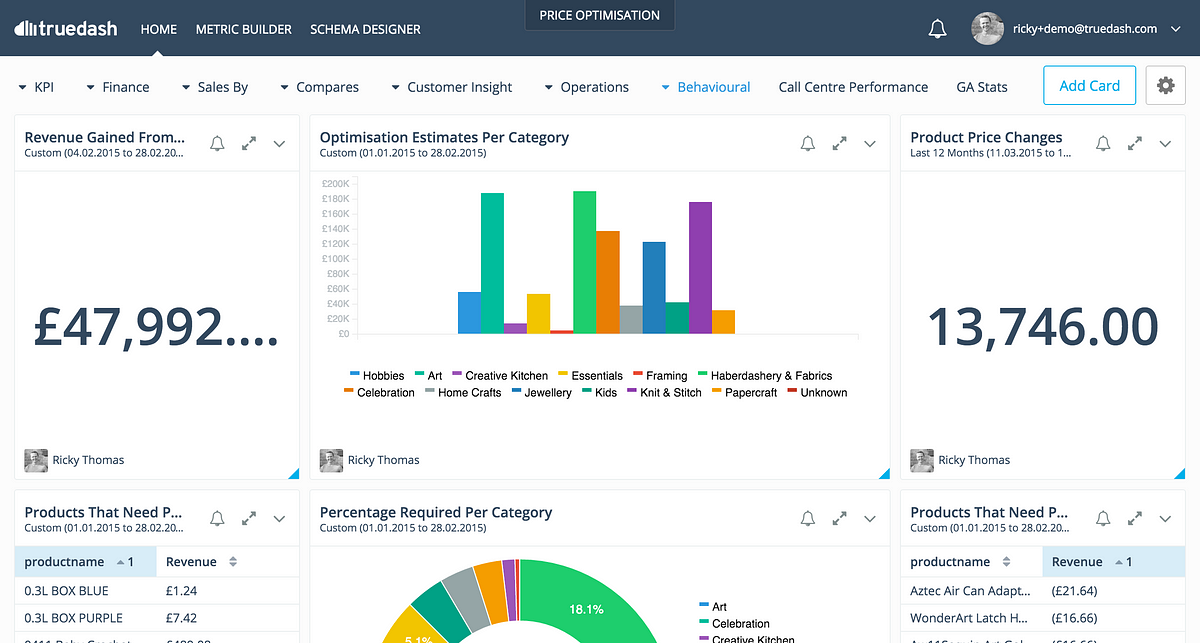The image size is (1200, 643).
Task: Select the Aztec Air Can Adapt row
Action: click(x=1043, y=591)
